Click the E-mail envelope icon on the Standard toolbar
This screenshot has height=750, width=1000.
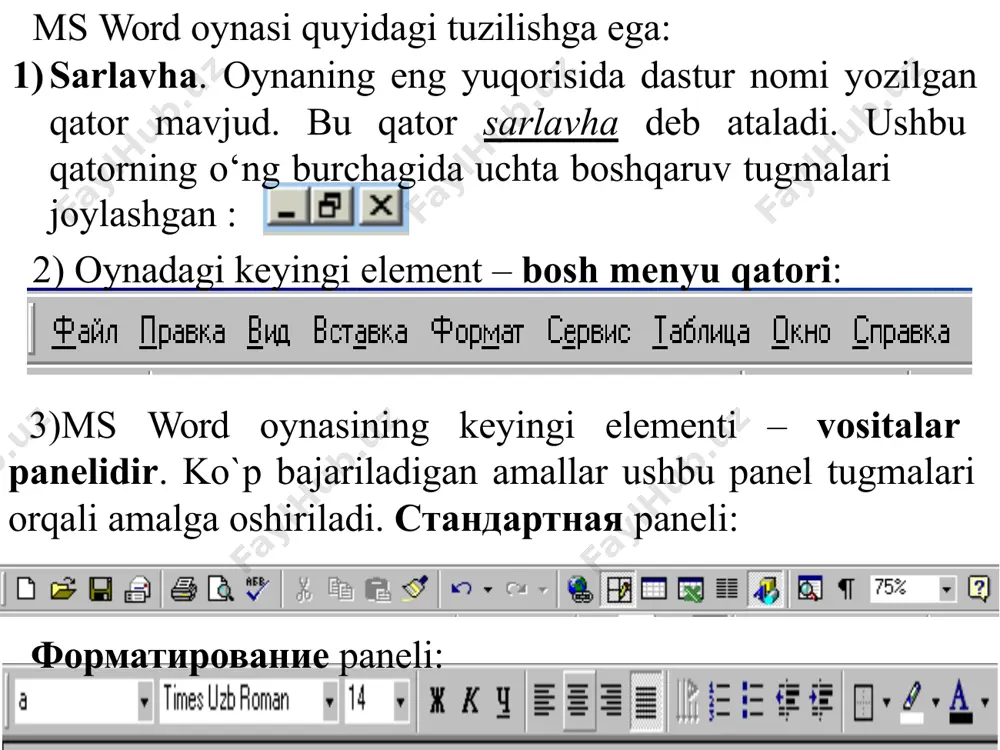pos(138,588)
